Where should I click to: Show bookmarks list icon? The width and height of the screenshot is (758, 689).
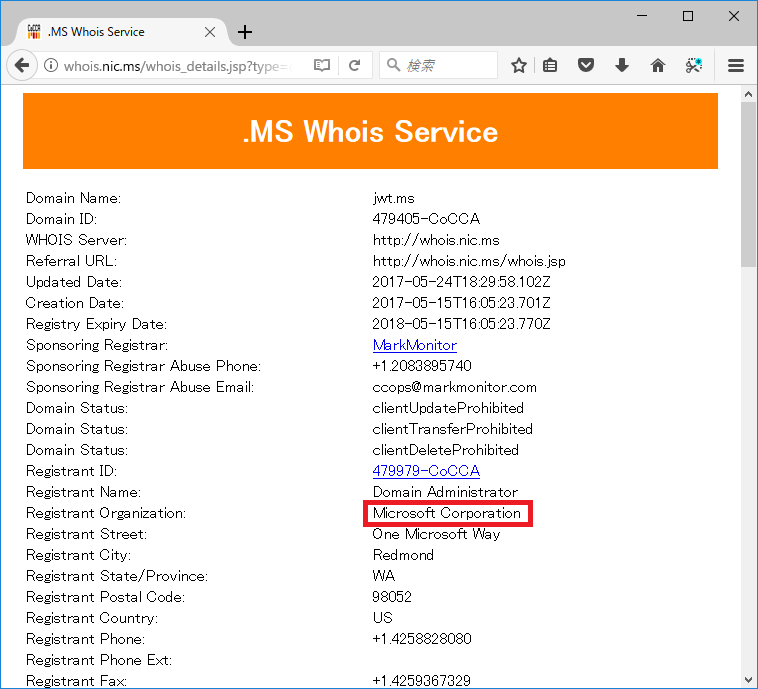click(550, 65)
